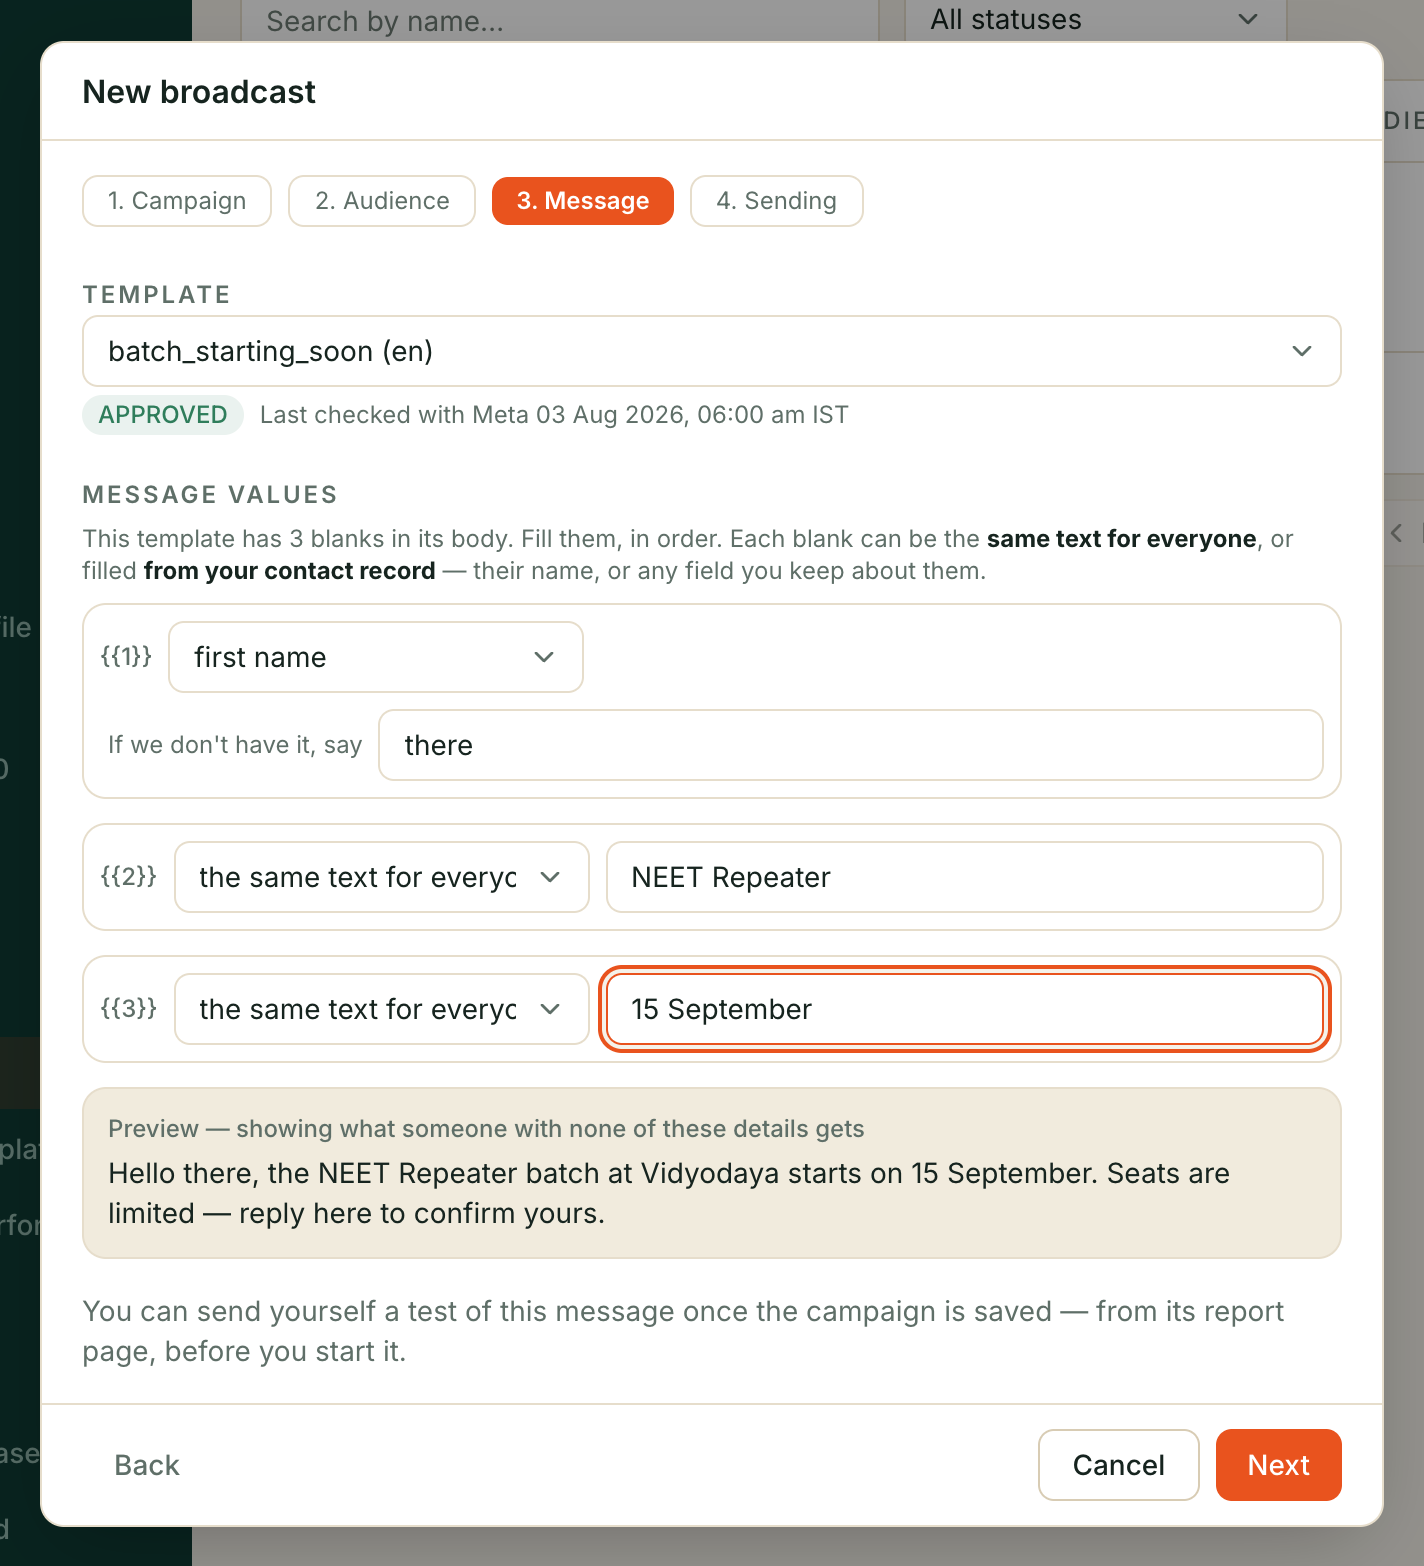Click the NEET Repeater text field

tap(965, 877)
